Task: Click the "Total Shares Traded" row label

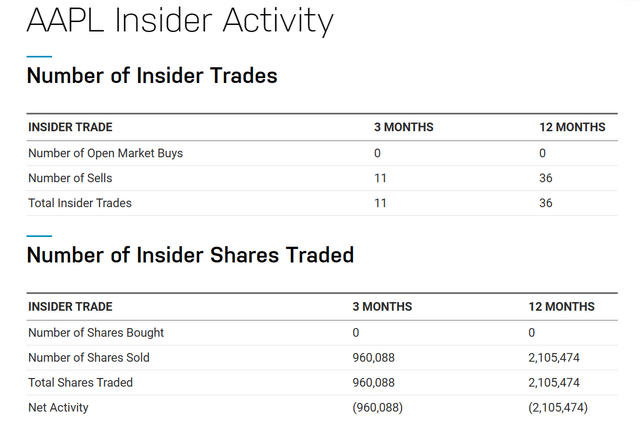Action: coord(80,382)
